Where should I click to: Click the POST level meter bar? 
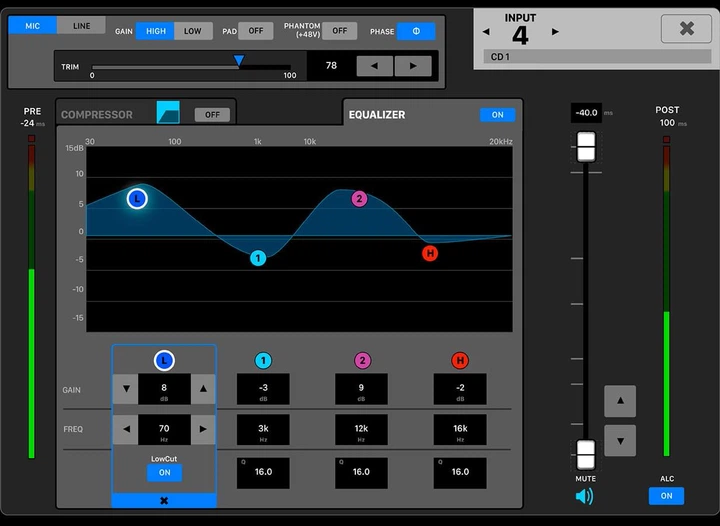pyautogui.click(x=666, y=296)
